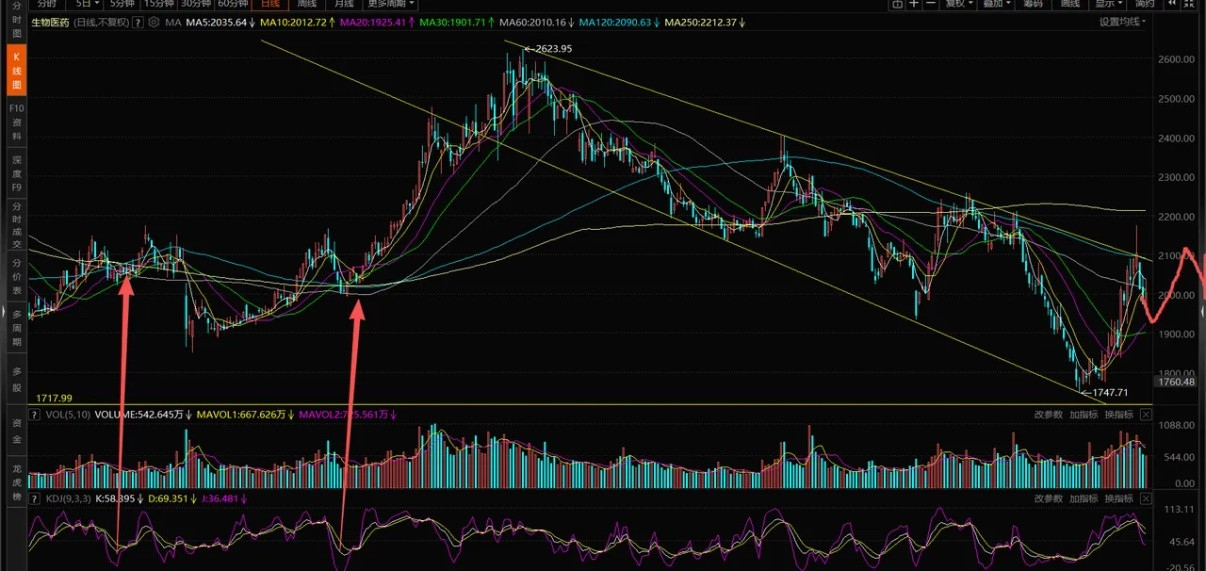Screen dimensions: 1206x571
Task: Click the MA5:2035.64 value label
Action: coord(216,22)
